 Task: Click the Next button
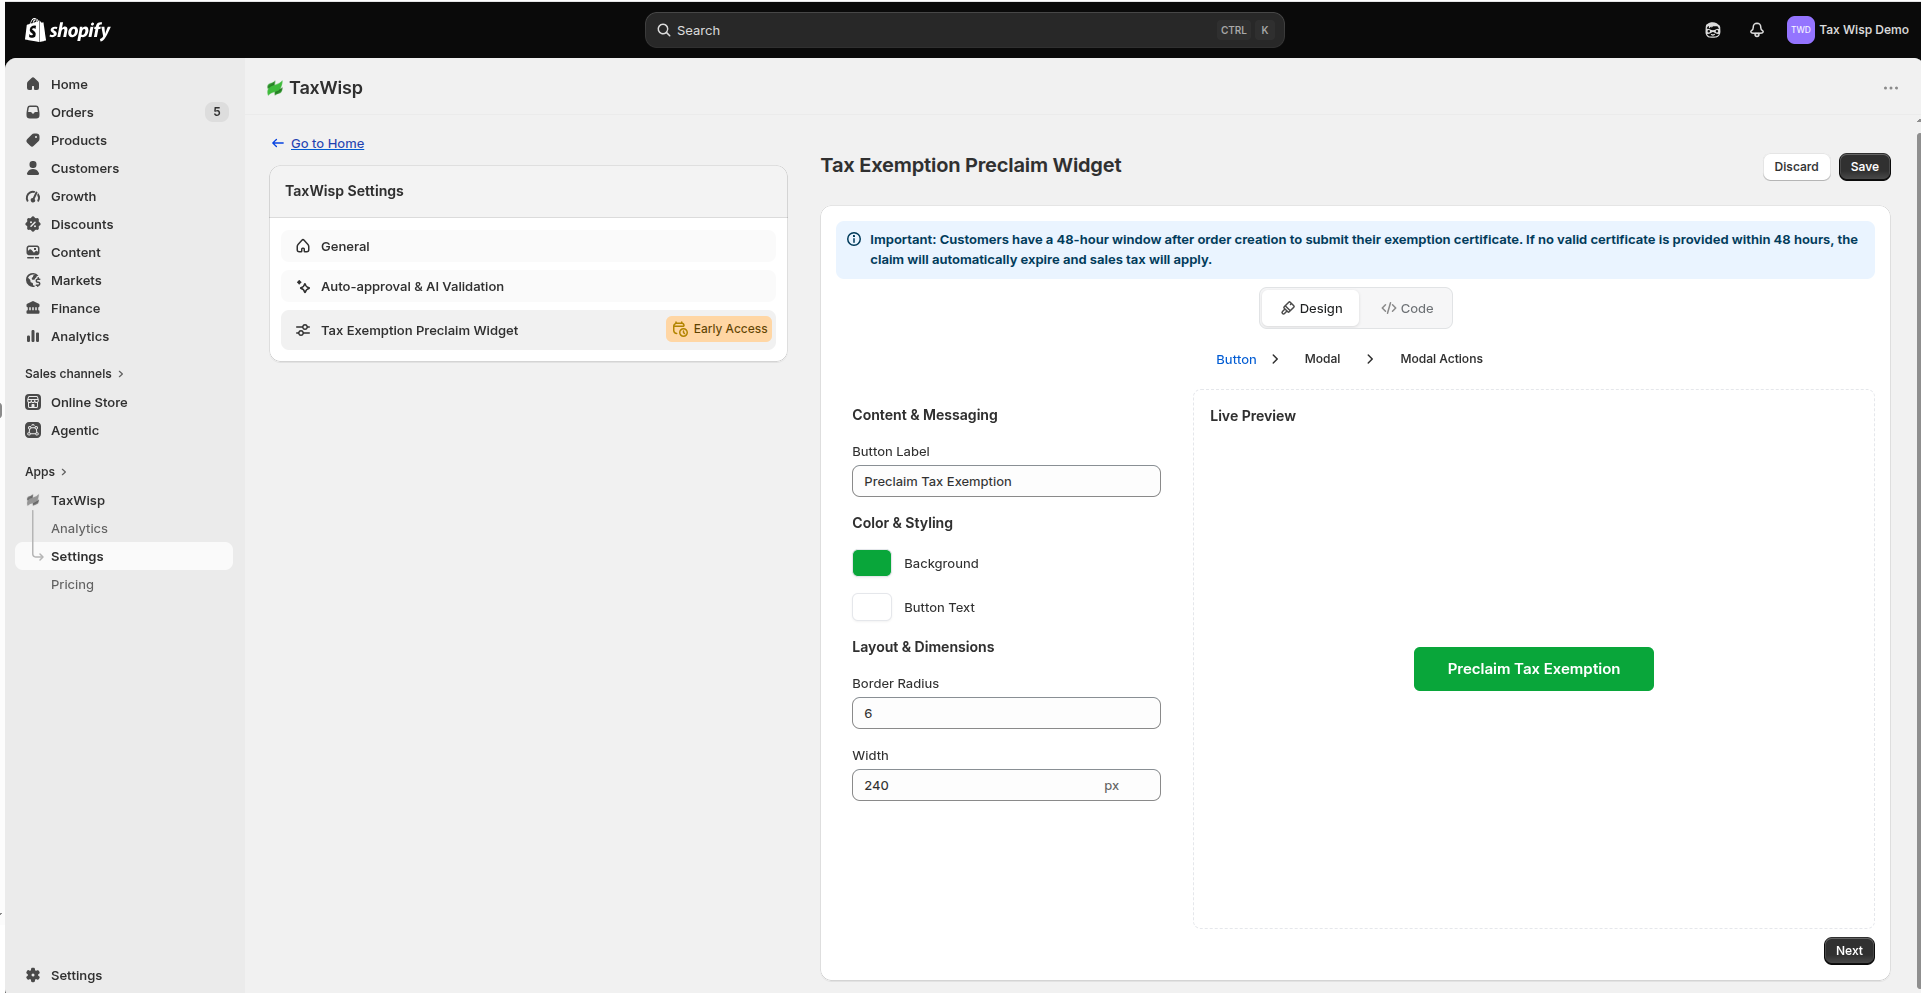coord(1849,951)
